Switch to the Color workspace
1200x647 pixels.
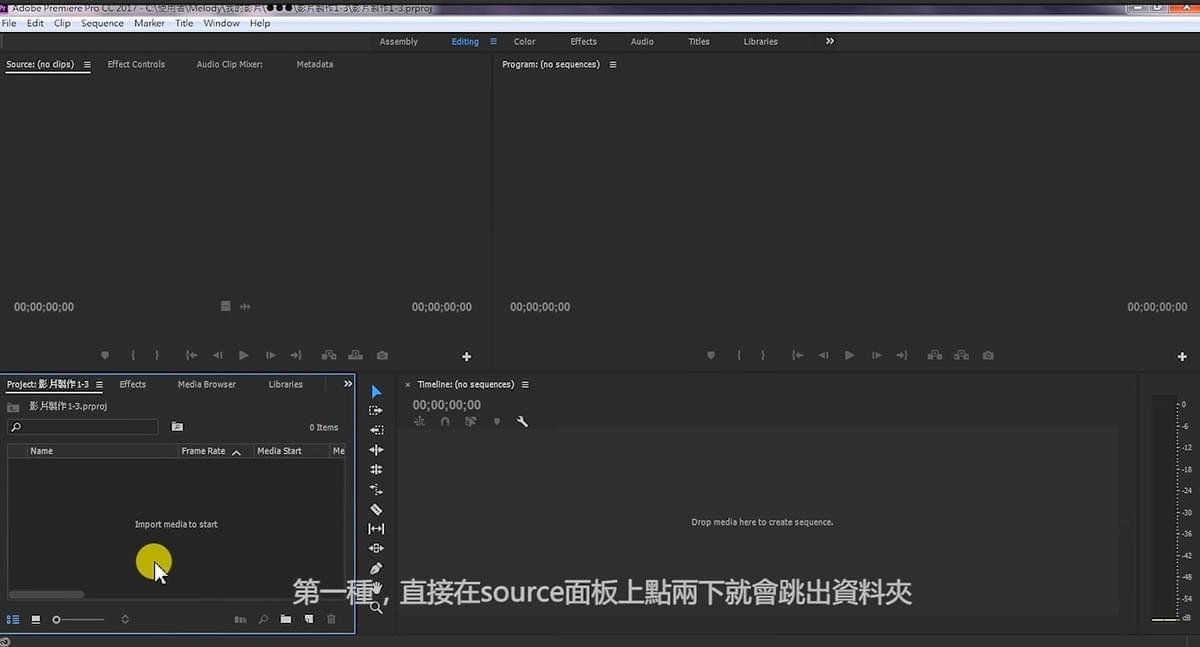pos(525,42)
